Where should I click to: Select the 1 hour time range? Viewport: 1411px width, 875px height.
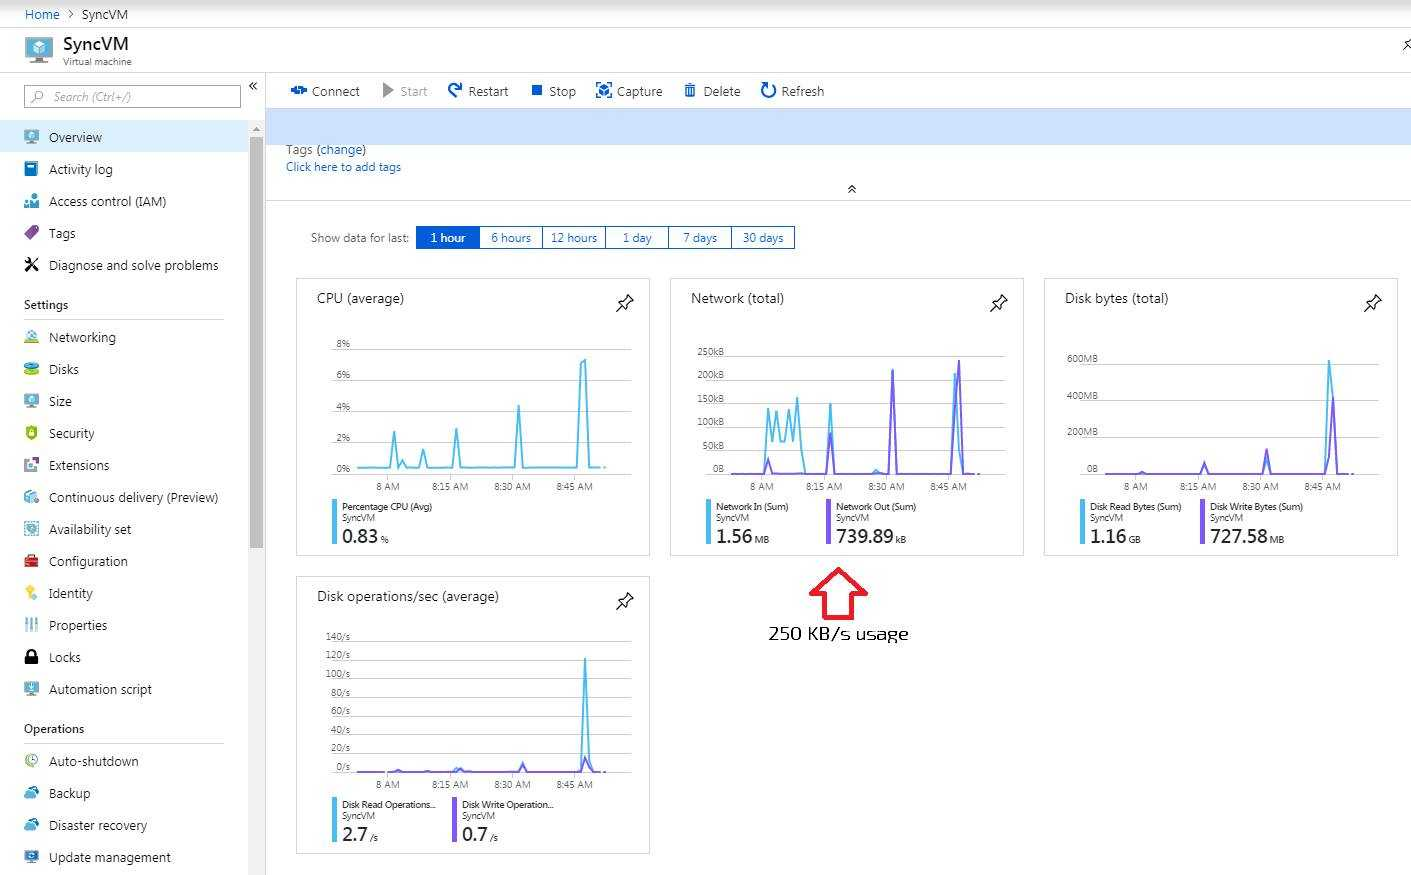448,238
